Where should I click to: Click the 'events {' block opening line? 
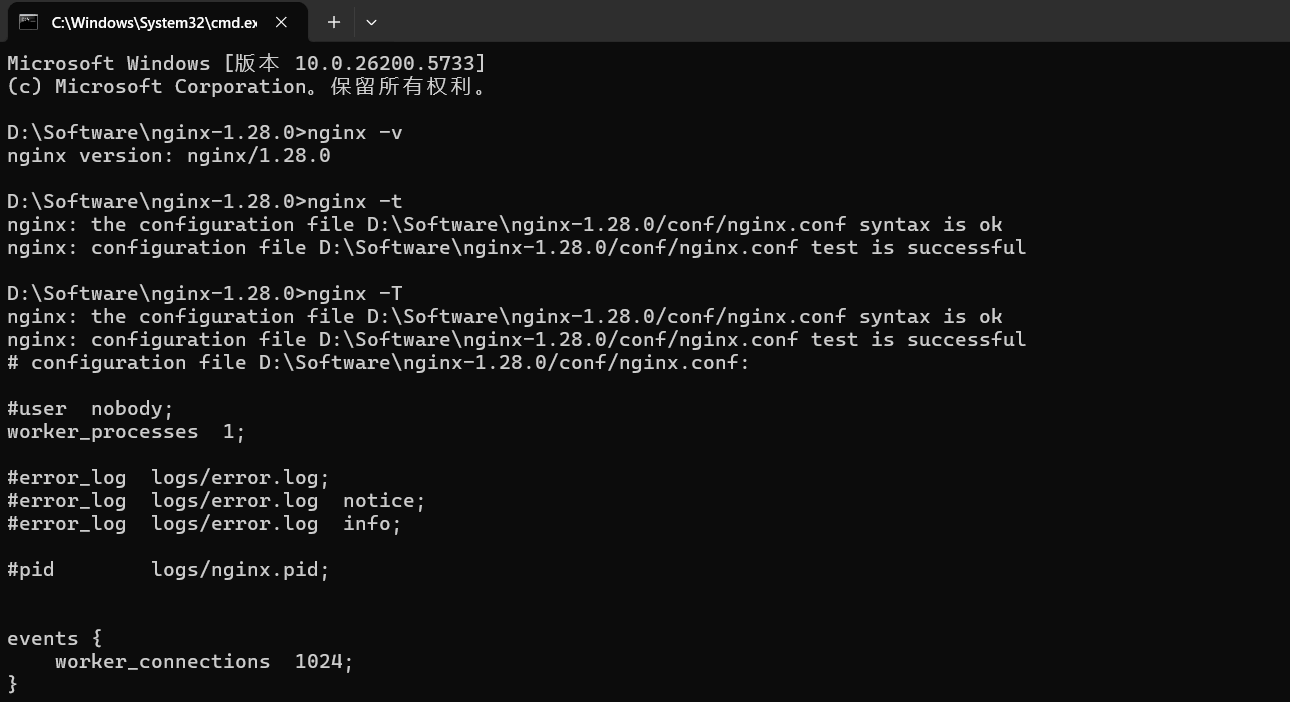(x=54, y=638)
